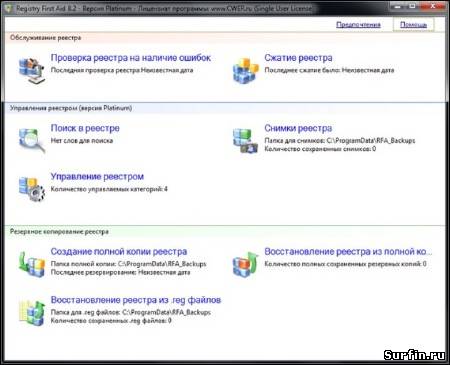Click text Последнее сжатие было: Неизвестная дата
The height and width of the screenshot is (365, 450).
coord(329,70)
